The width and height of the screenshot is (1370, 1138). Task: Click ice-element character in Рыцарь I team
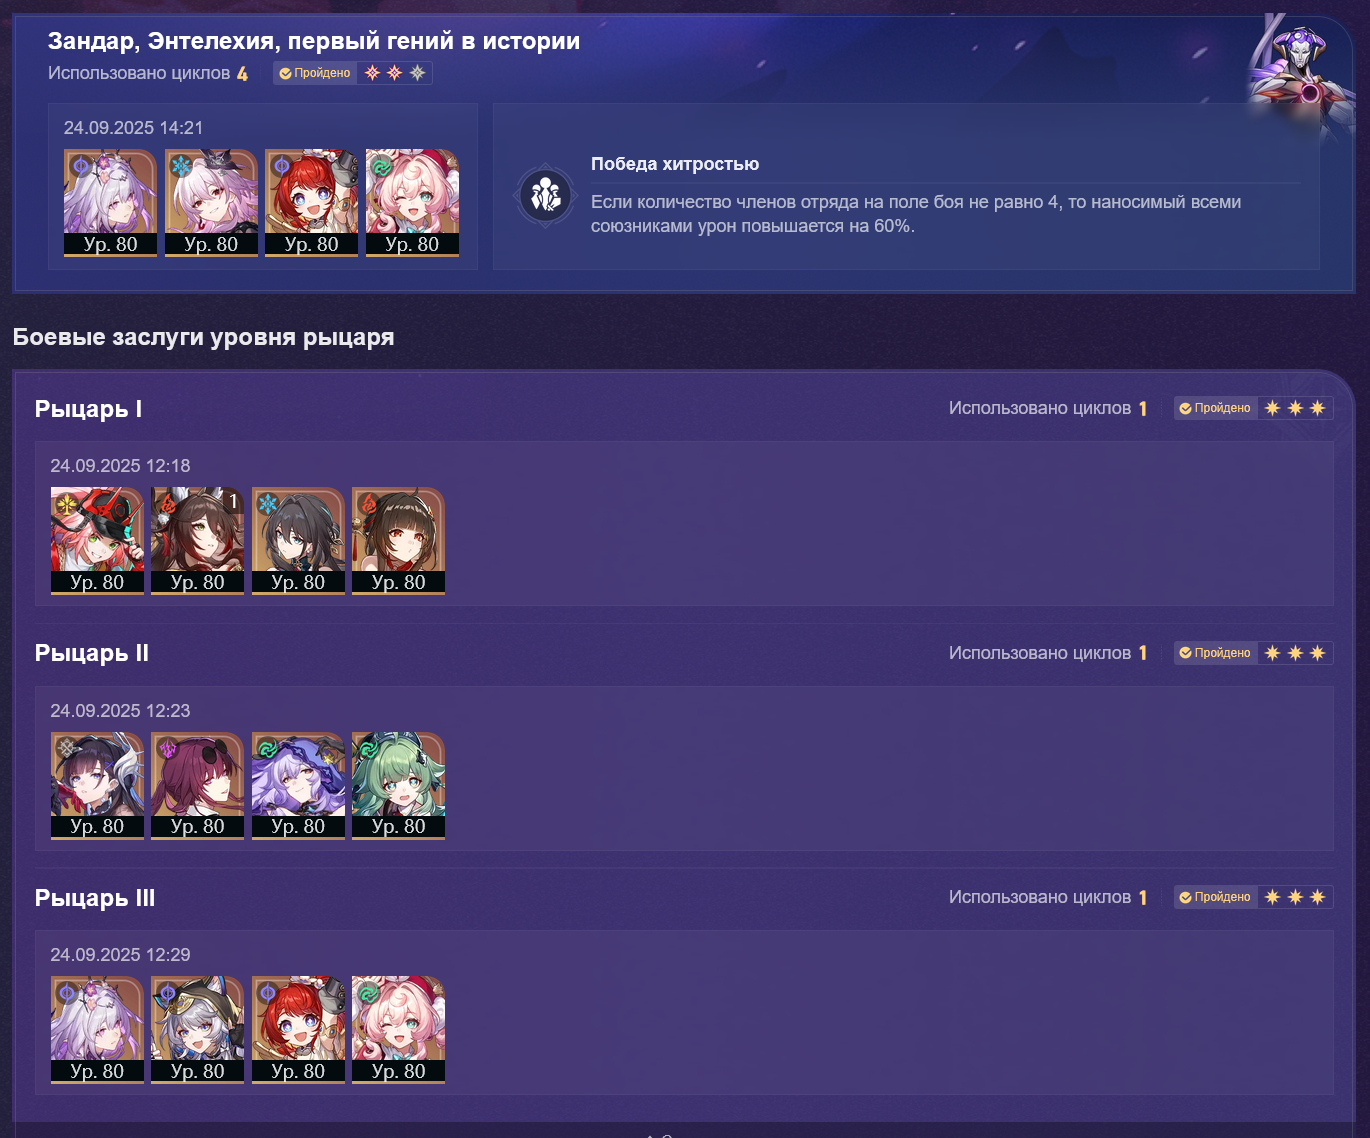coord(298,541)
